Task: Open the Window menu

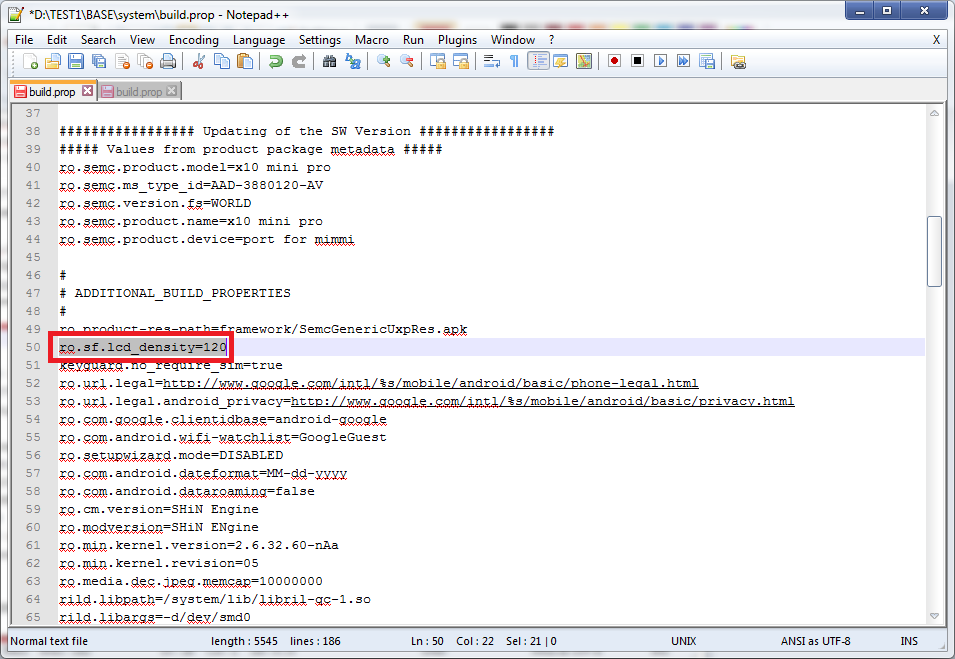Action: [513, 40]
